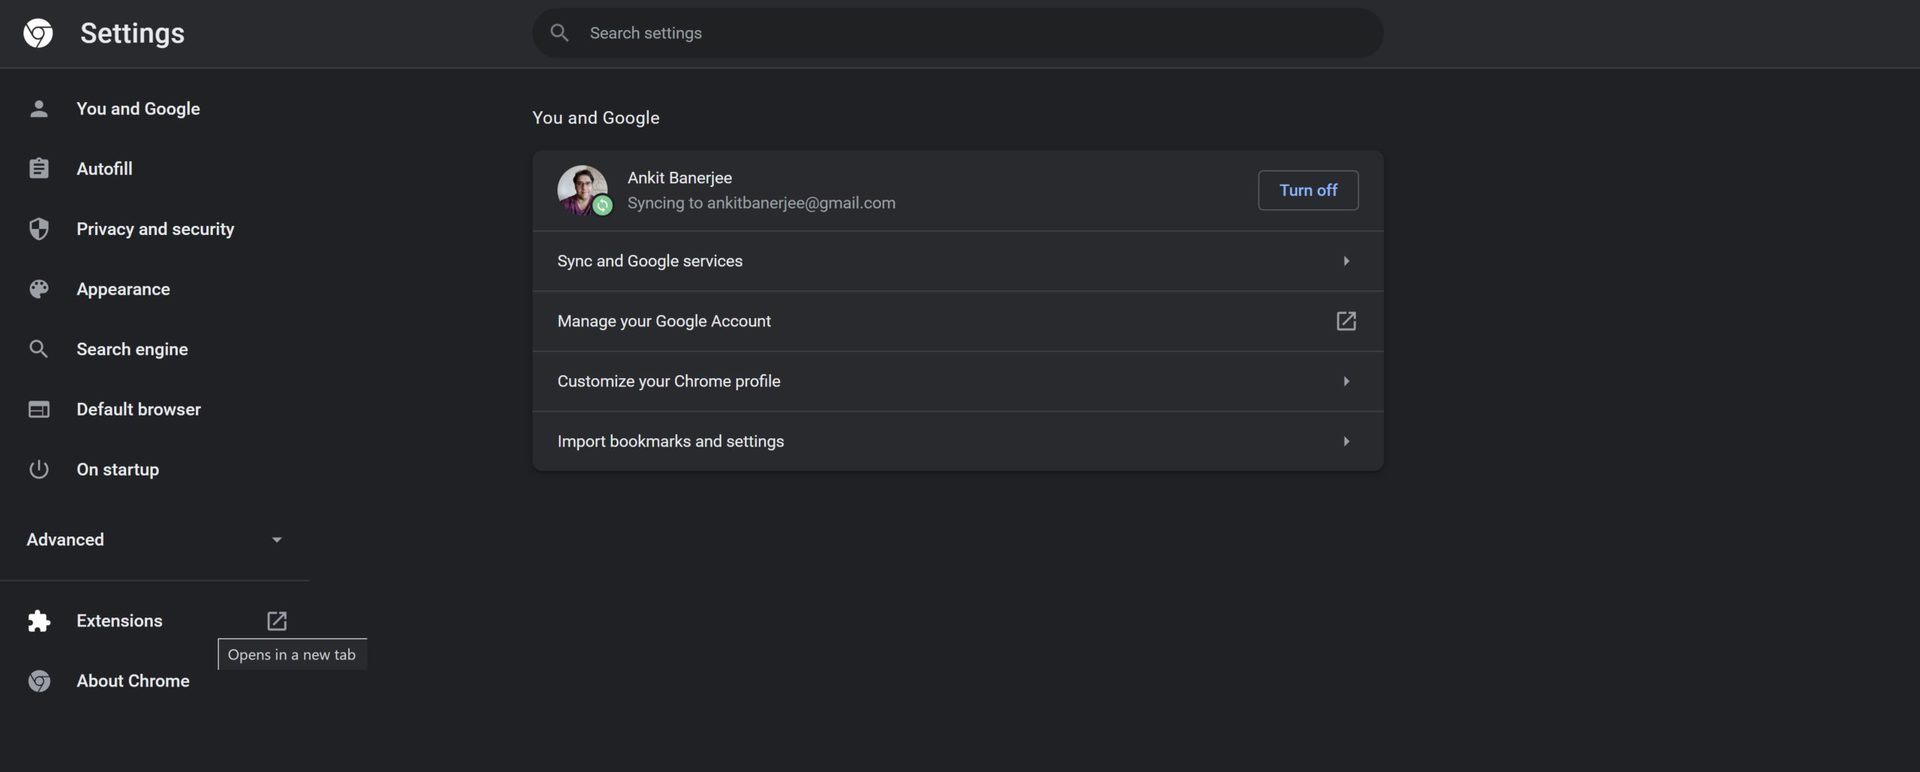
Task: Select Search engine in sidebar
Action: [x=132, y=349]
